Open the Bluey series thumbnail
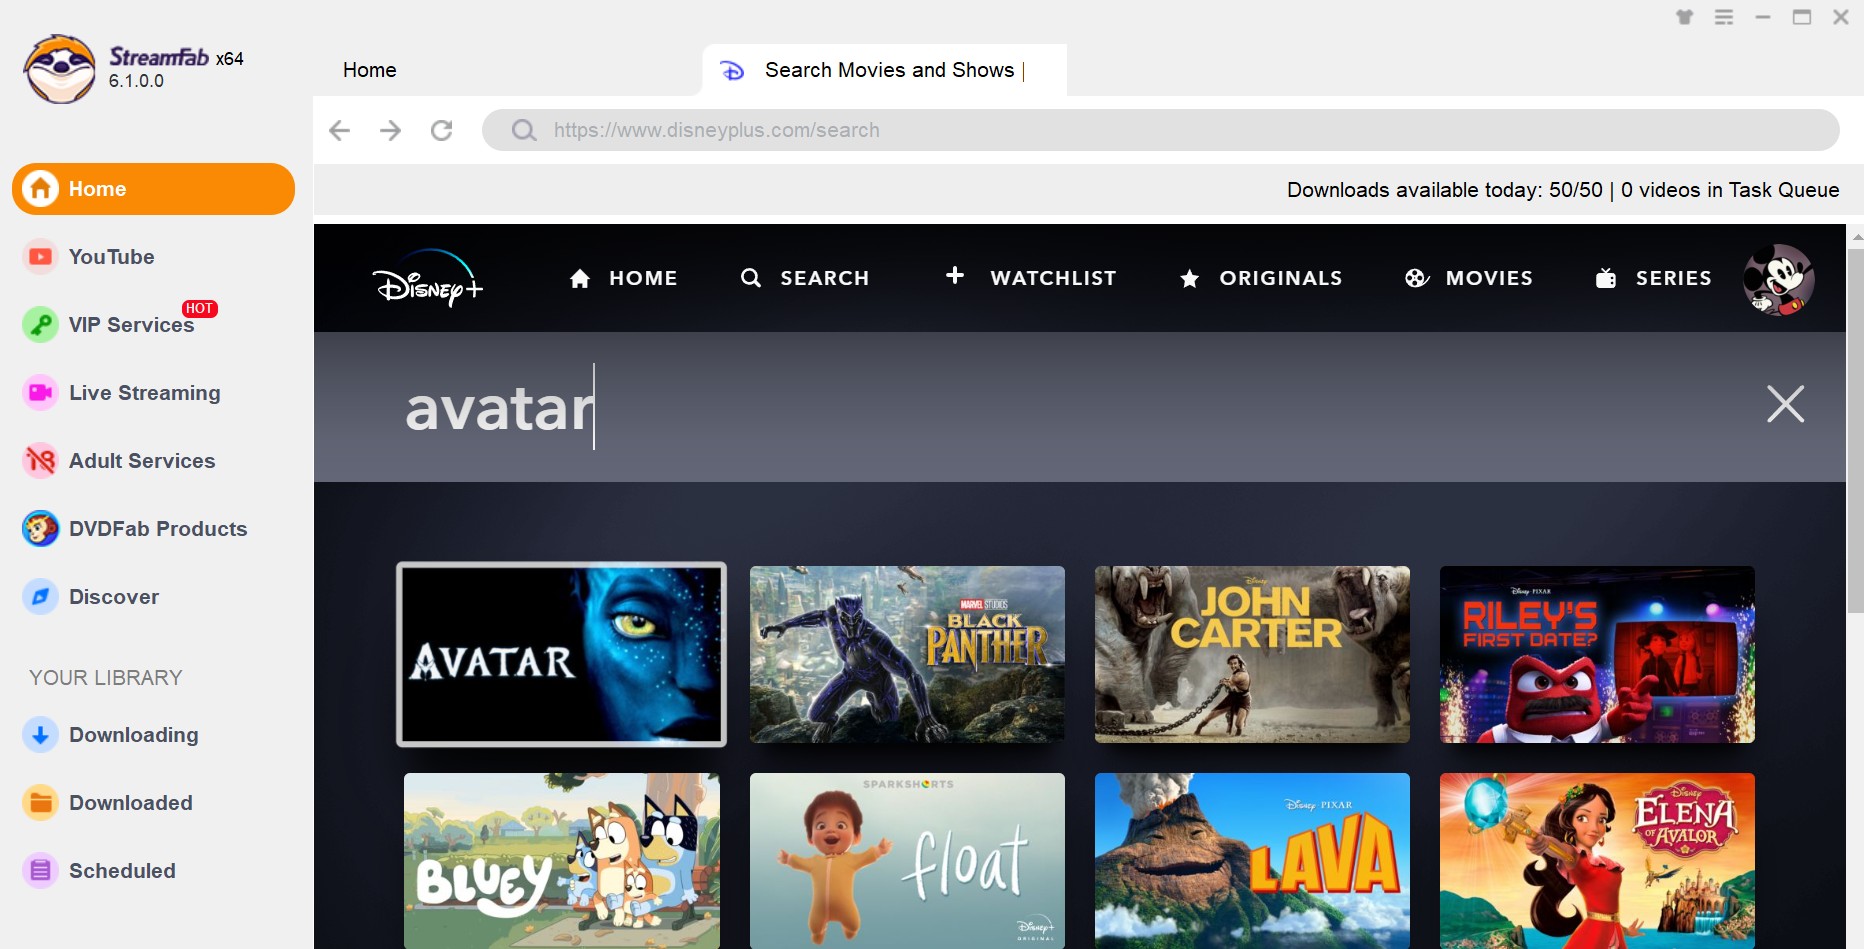This screenshot has width=1864, height=949. pyautogui.click(x=562, y=861)
